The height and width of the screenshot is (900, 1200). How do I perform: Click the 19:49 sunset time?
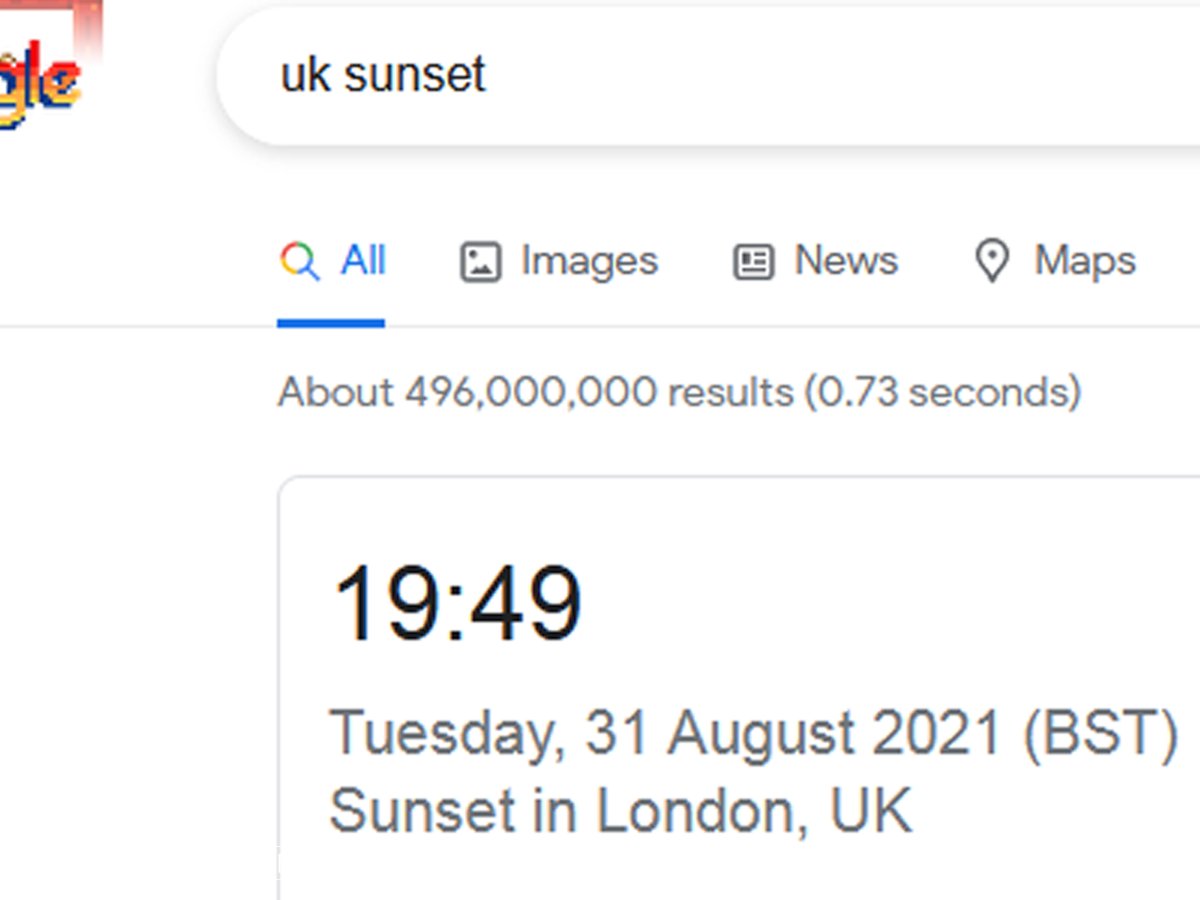[x=457, y=604]
